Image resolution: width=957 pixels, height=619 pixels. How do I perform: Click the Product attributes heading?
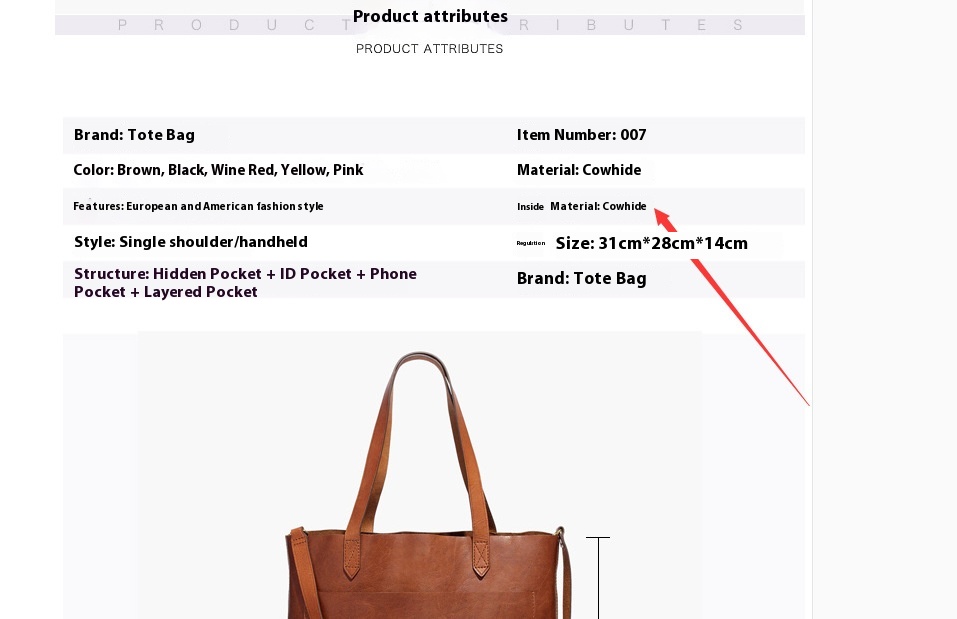[x=430, y=16]
